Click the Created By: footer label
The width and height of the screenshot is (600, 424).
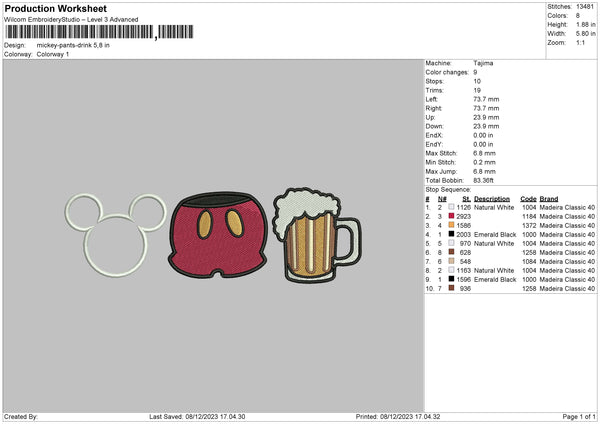tap(21, 416)
